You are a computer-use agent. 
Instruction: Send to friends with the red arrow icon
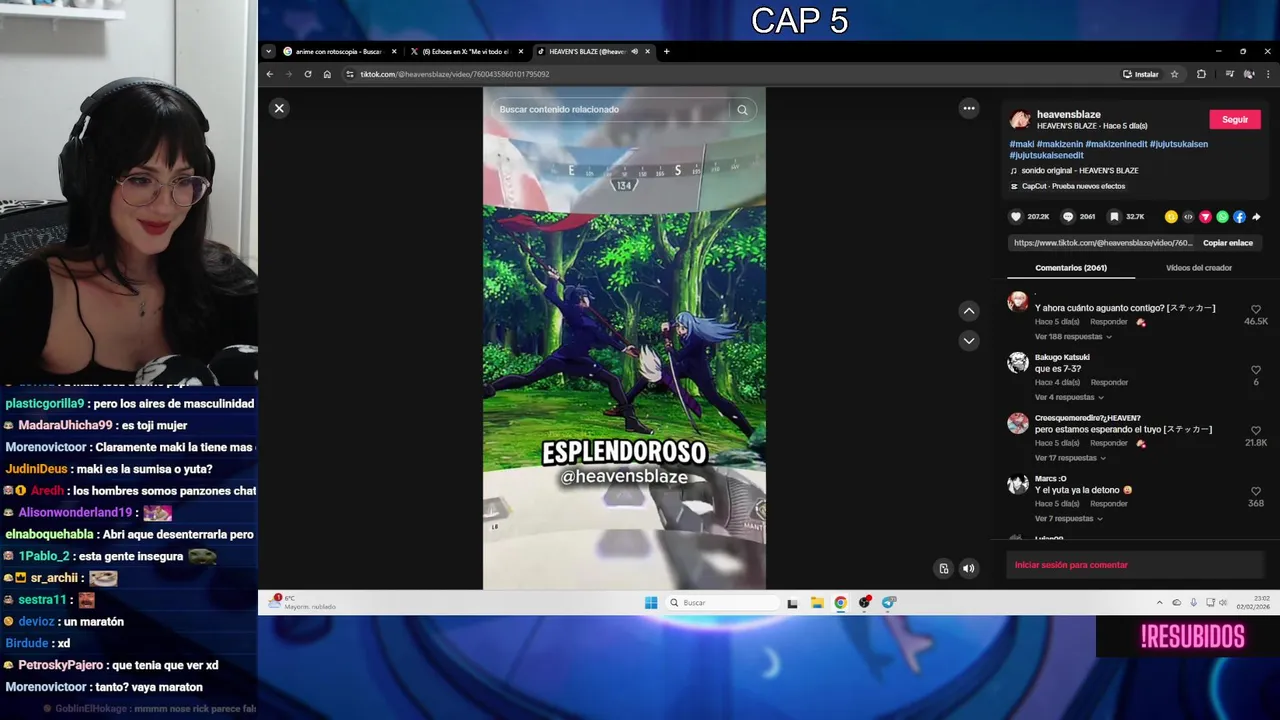[1205, 217]
